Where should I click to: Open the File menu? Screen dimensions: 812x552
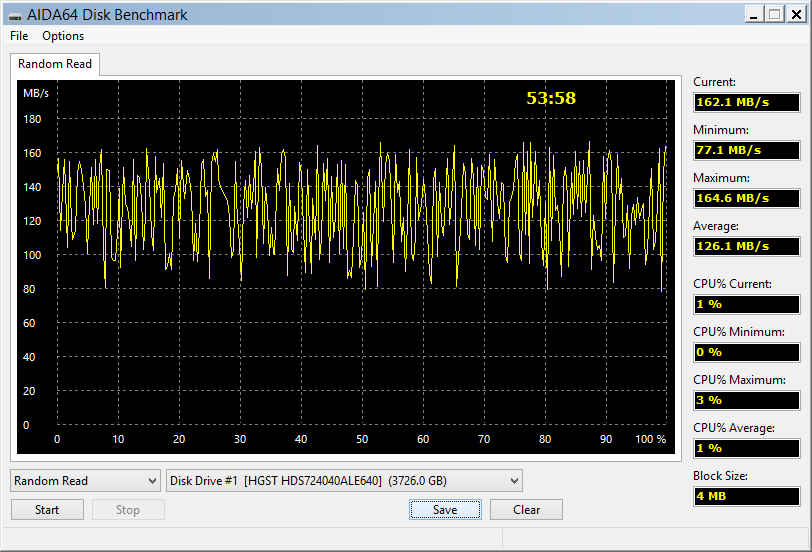[x=19, y=36]
